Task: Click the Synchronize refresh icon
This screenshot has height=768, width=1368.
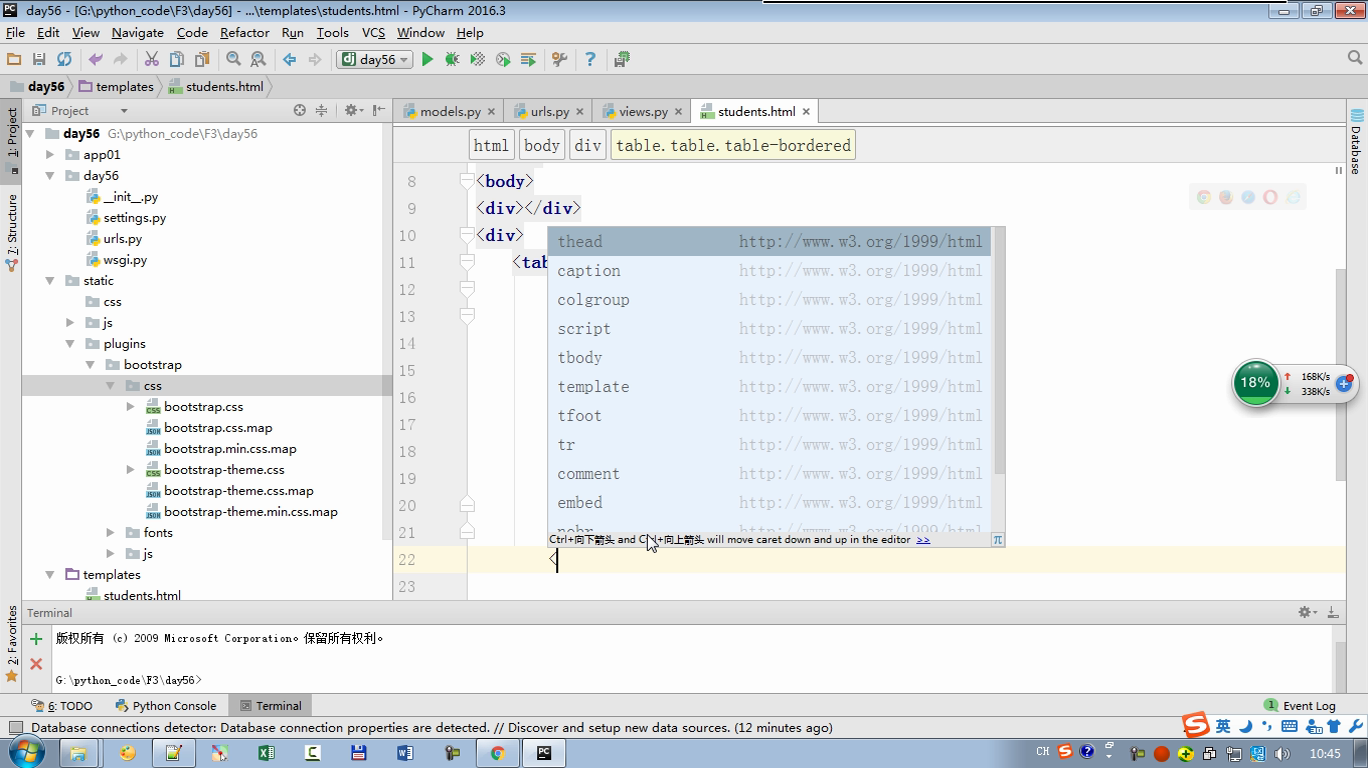Action: point(64,60)
